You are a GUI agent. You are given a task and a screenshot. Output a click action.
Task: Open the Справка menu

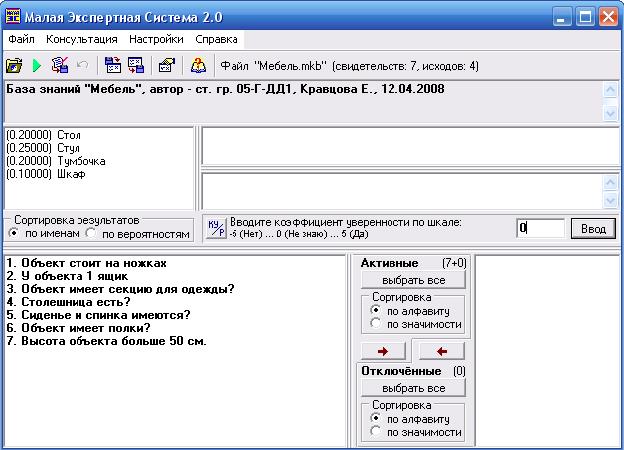[216, 39]
